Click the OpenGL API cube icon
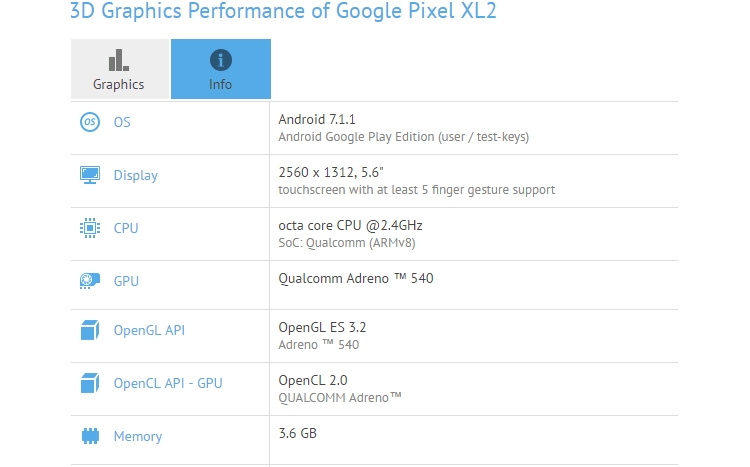The image size is (750, 467). [90, 330]
